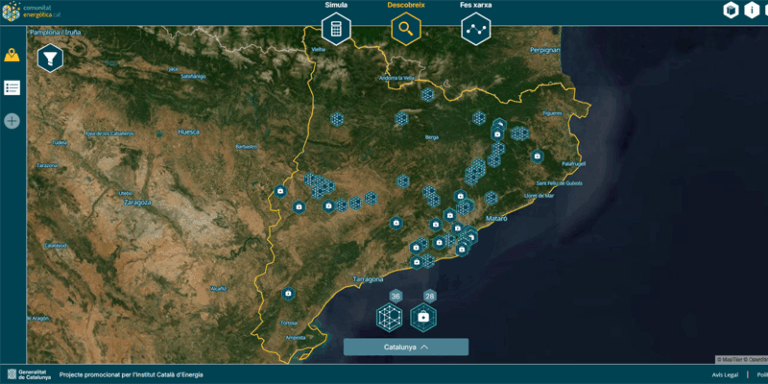Select the community marker right of Berga label
The height and width of the screenshot is (384, 768).
click(x=479, y=118)
